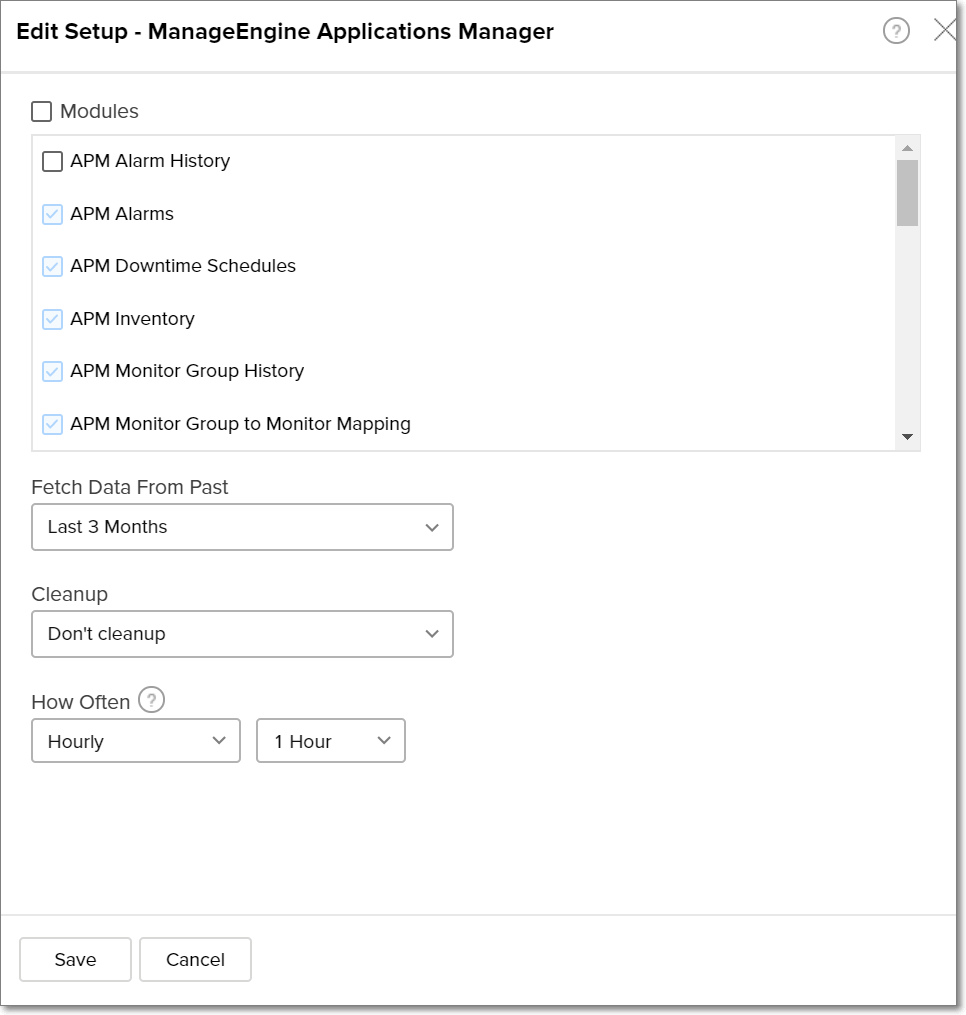
Task: Open the Hourly frequency dropdown
Action: 136,741
